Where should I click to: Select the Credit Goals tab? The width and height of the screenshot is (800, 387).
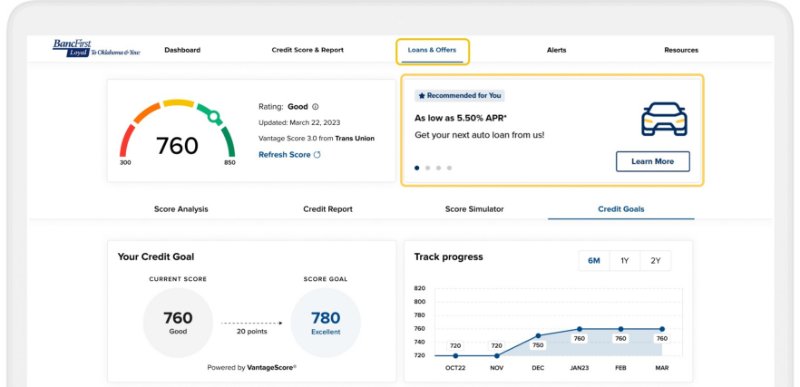[x=621, y=209]
